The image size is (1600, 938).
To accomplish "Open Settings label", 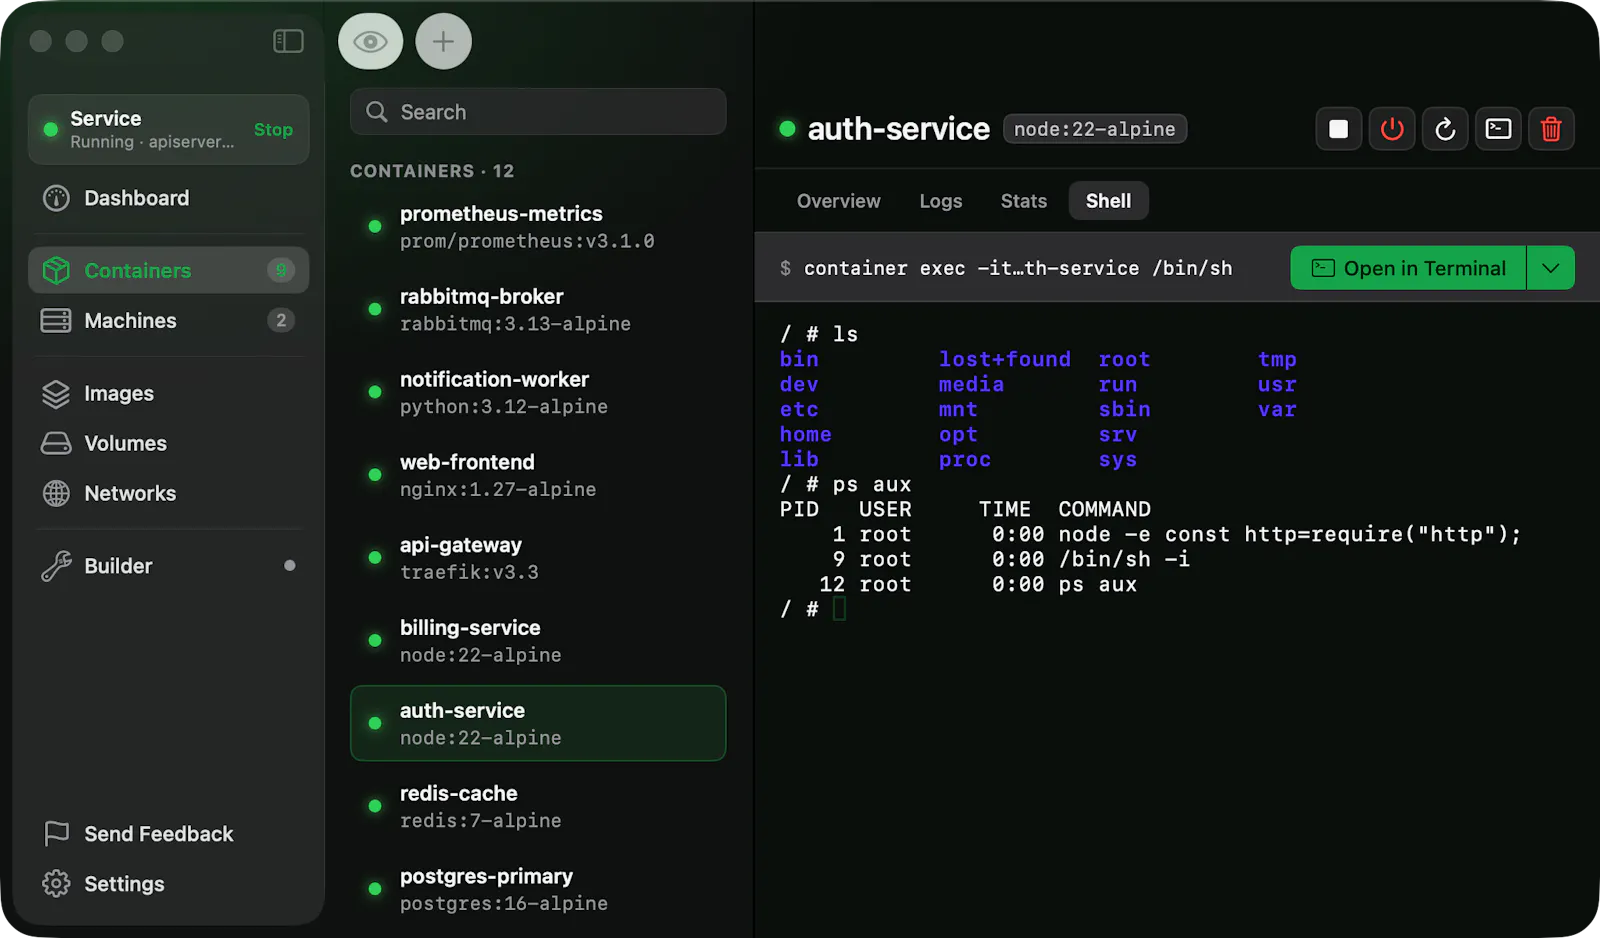I will pos(124,884).
